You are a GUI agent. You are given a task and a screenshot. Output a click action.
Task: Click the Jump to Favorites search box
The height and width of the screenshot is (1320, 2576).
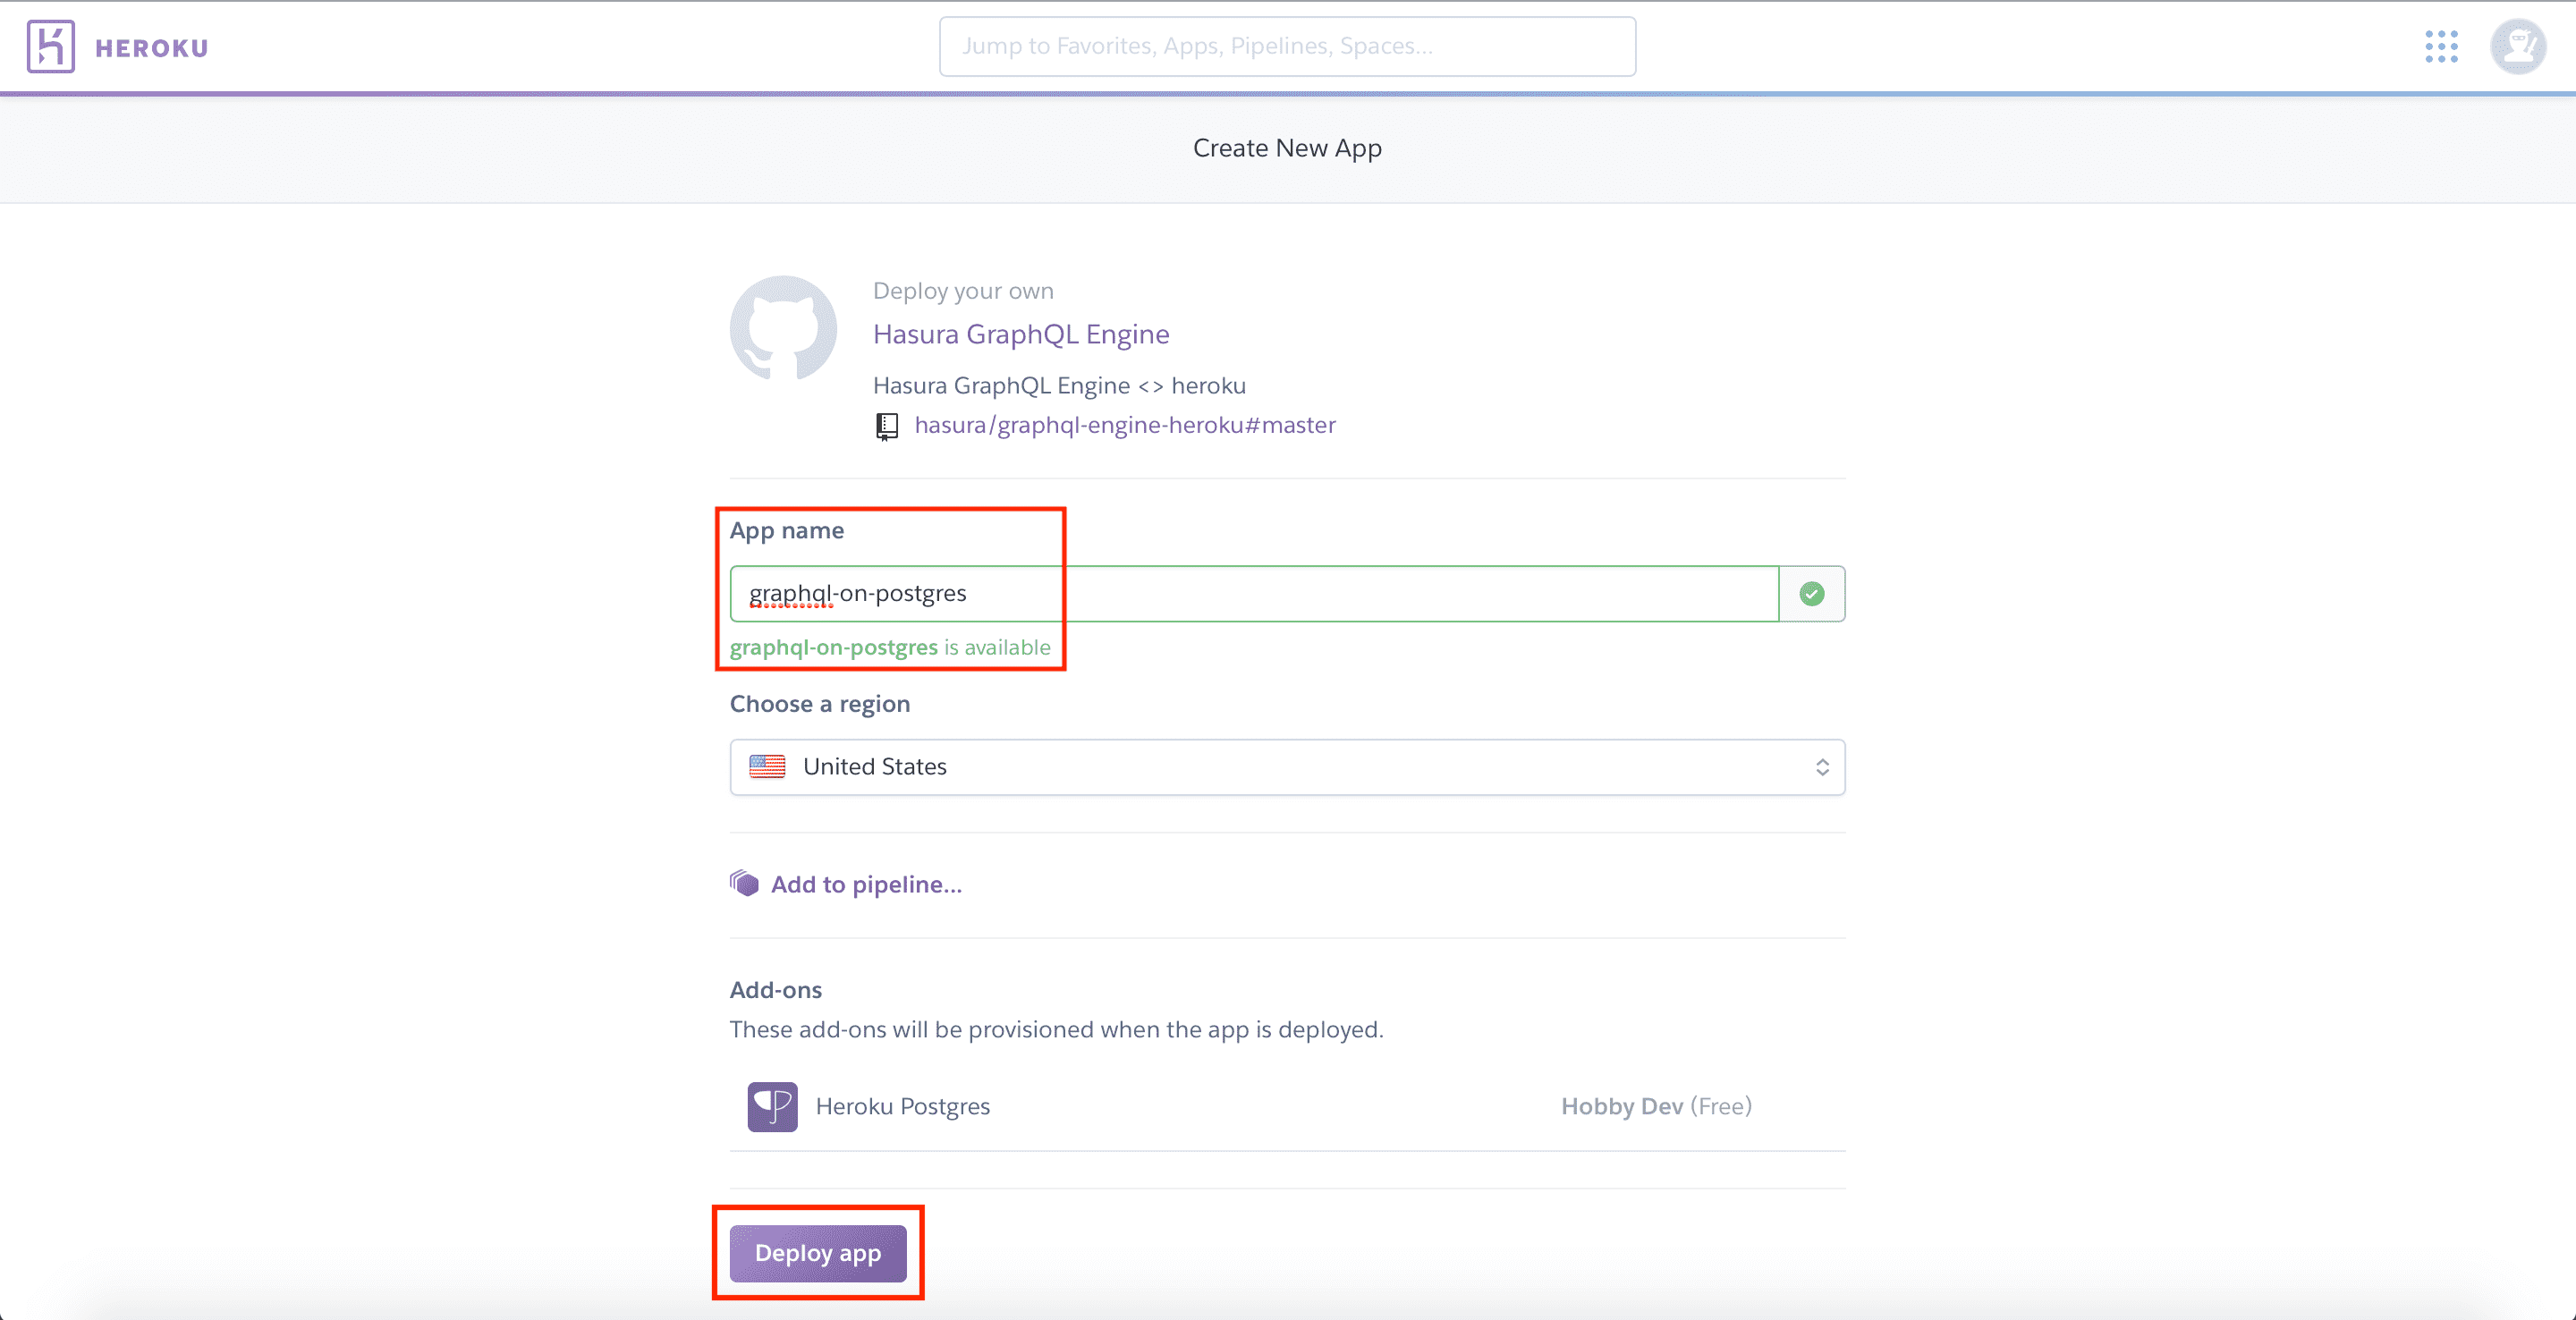coord(1286,46)
